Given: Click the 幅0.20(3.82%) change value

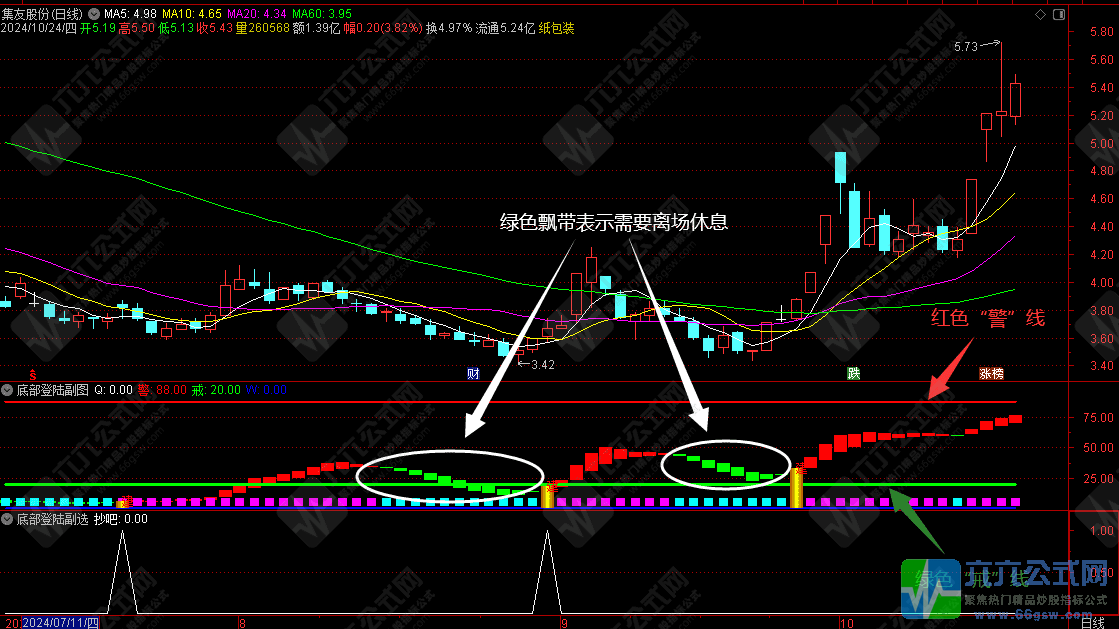Looking at the screenshot, I should (x=383, y=29).
